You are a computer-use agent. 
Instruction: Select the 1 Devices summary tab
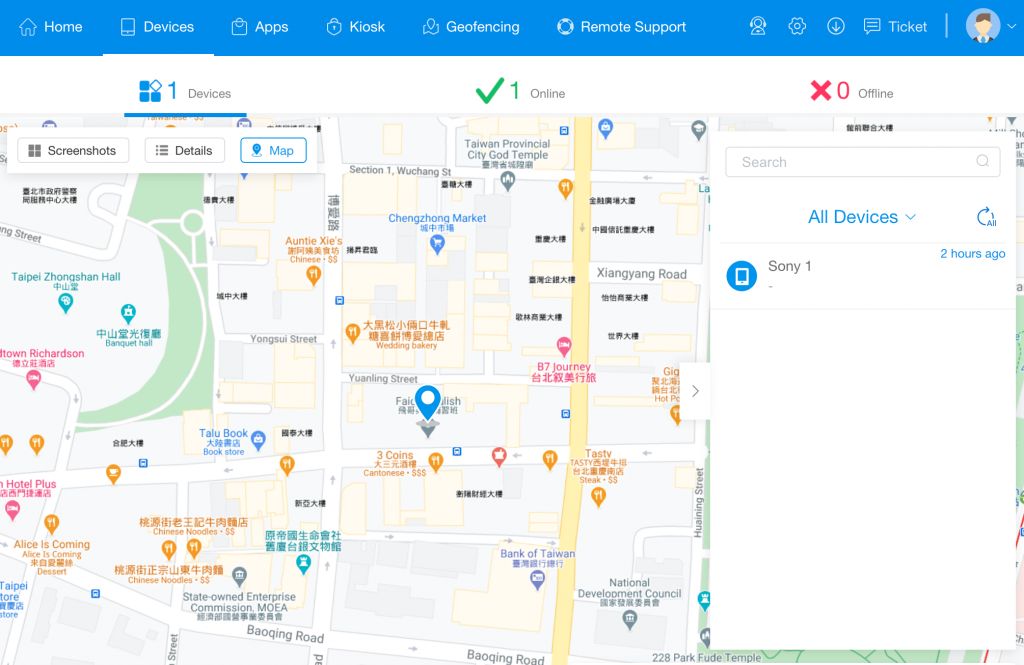click(x=185, y=91)
